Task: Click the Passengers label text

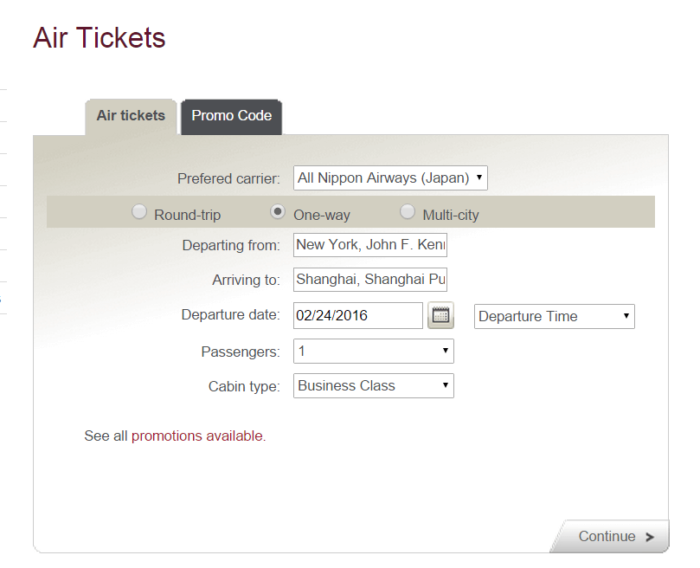Action: click(x=240, y=352)
